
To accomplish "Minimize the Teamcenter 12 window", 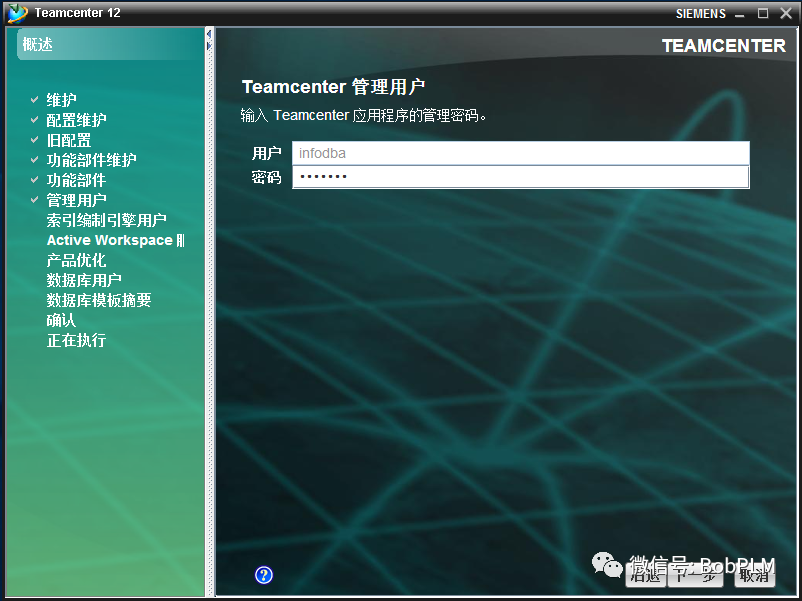I will [x=740, y=14].
